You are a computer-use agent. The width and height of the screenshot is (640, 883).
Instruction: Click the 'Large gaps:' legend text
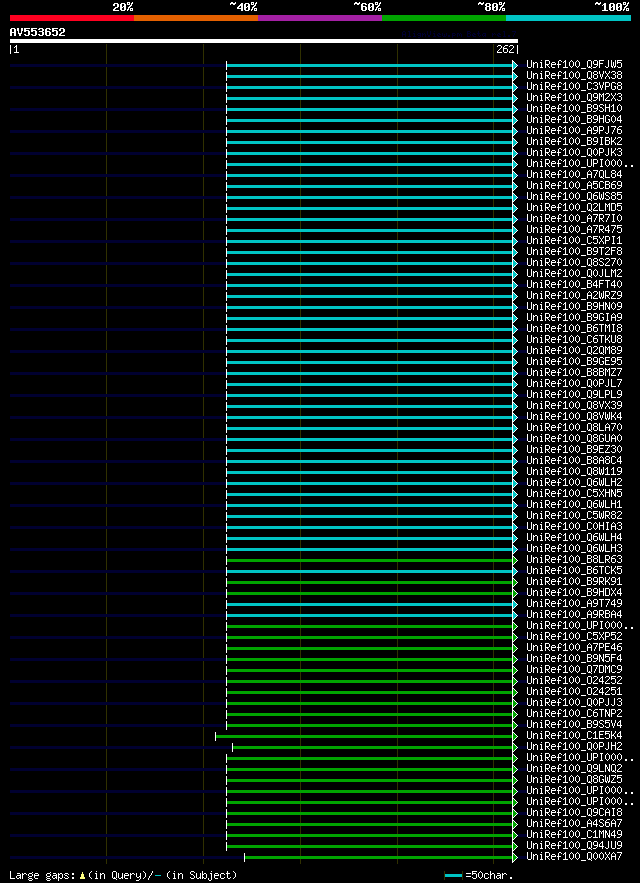42,876
